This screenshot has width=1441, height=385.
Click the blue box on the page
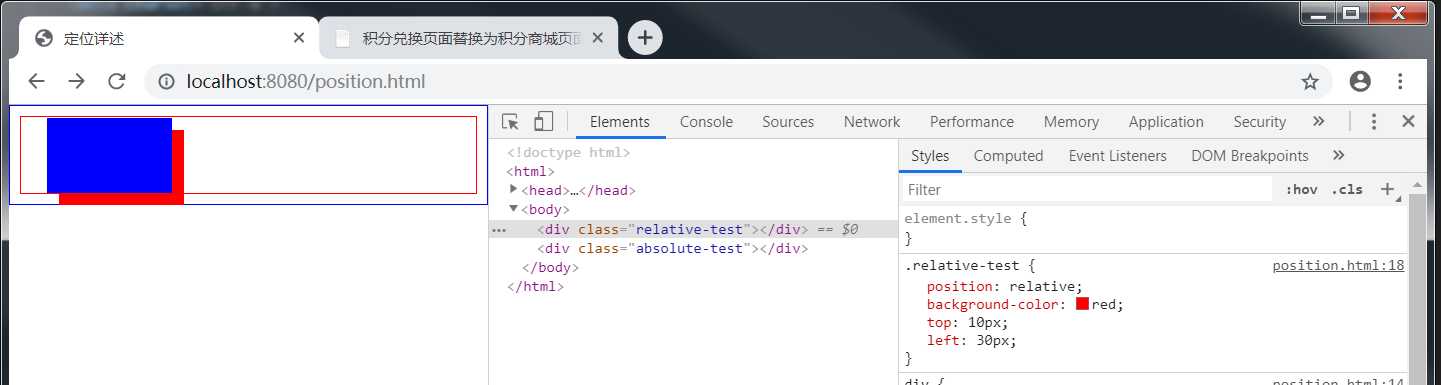109,155
